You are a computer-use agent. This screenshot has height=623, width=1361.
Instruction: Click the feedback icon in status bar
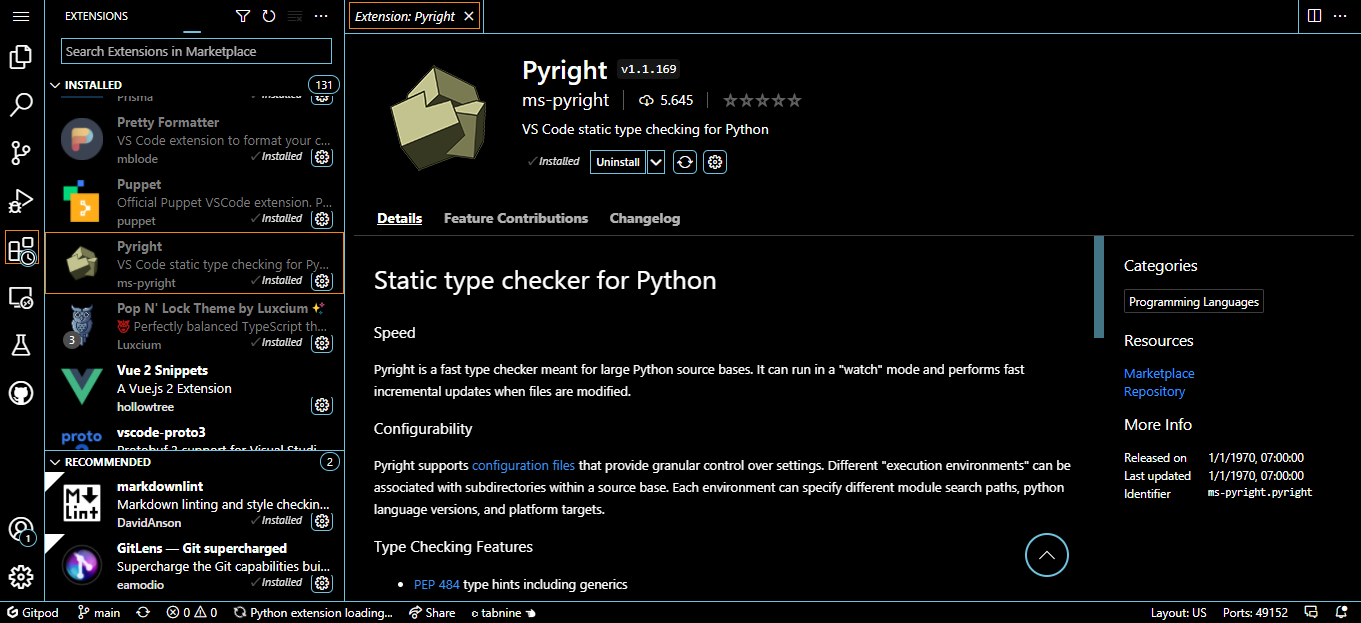[1313, 612]
